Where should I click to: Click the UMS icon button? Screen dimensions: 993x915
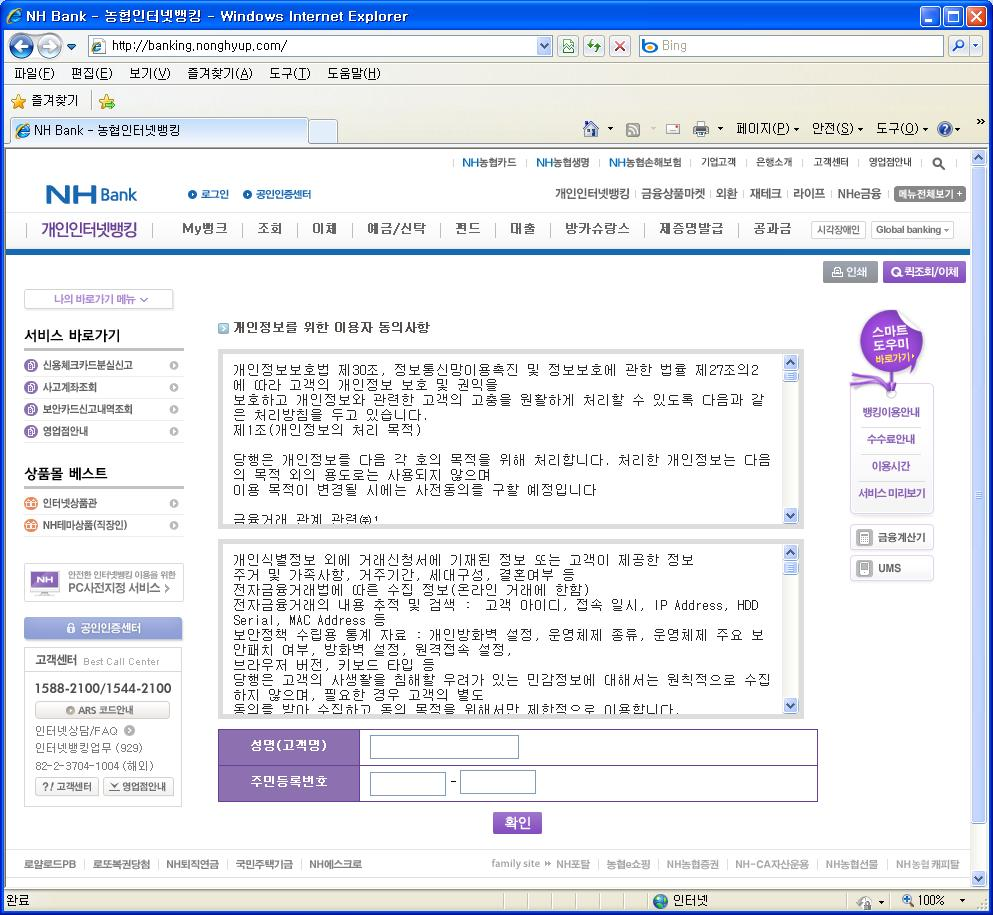[892, 568]
